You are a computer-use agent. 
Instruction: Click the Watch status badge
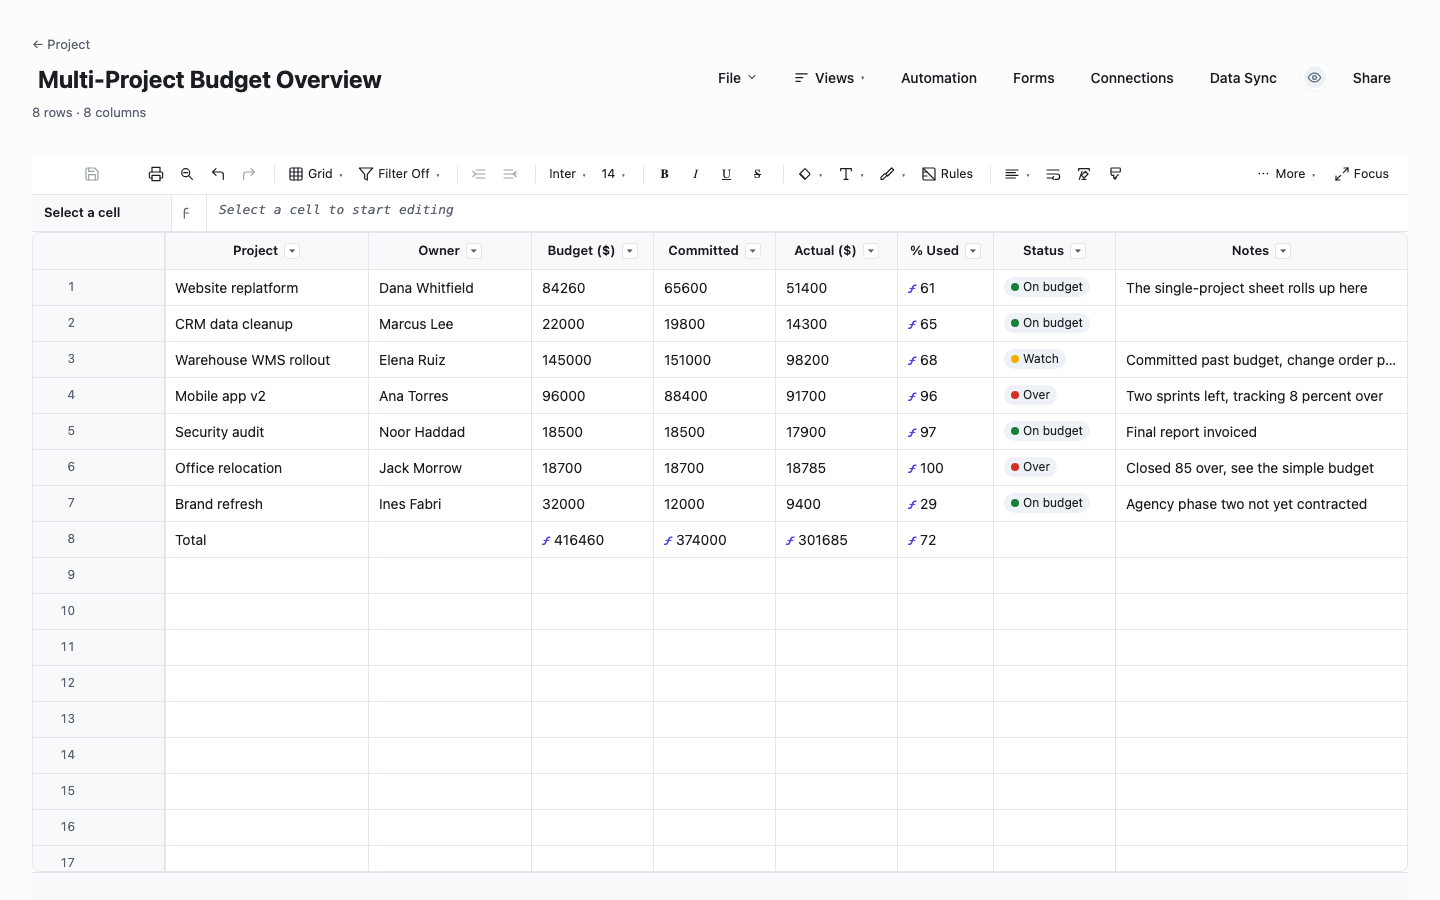coord(1035,359)
